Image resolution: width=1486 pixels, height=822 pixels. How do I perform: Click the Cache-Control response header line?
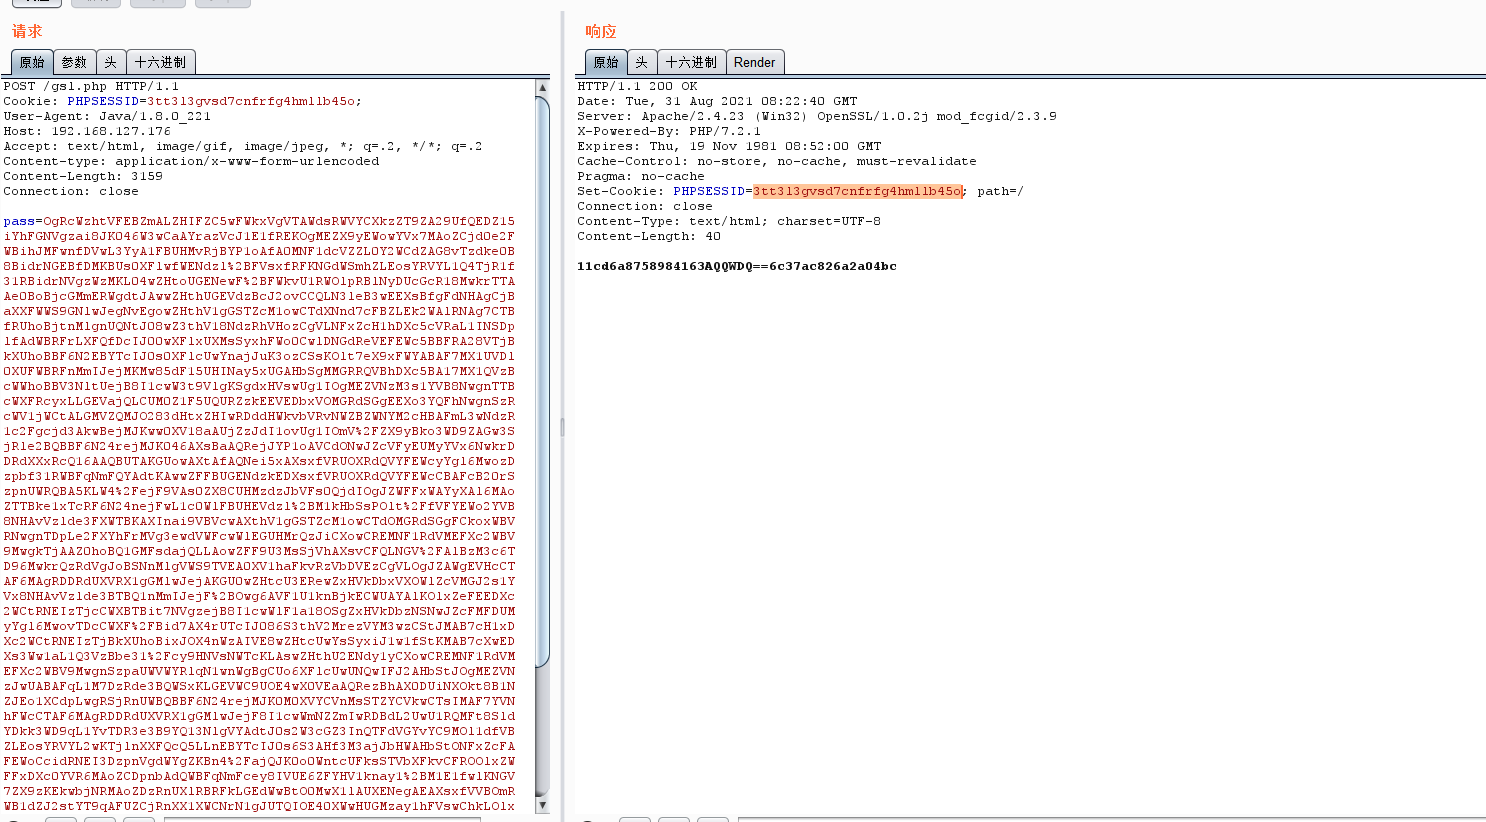point(777,161)
